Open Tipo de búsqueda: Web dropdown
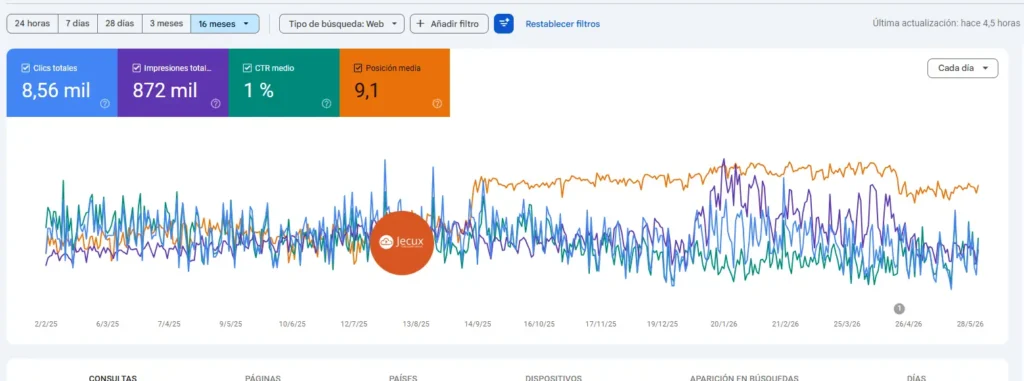 click(x=342, y=24)
